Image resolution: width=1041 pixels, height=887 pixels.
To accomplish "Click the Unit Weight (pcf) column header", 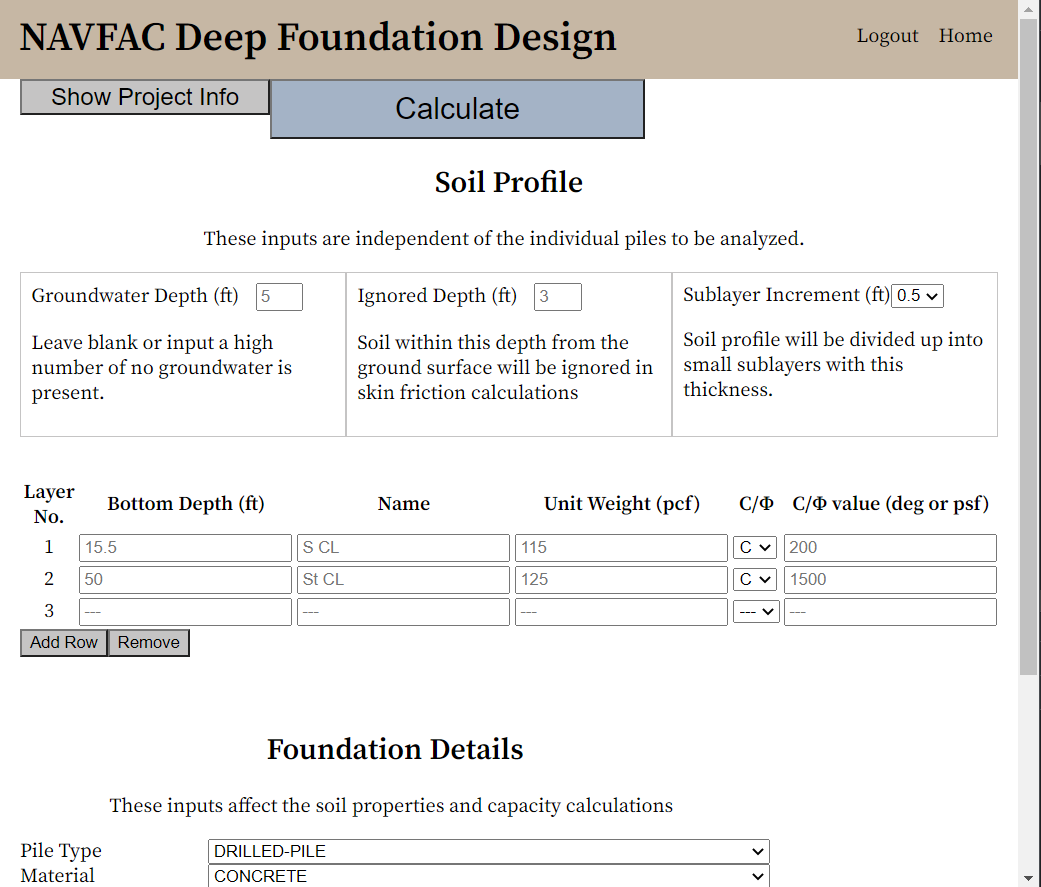I will click(x=622, y=504).
